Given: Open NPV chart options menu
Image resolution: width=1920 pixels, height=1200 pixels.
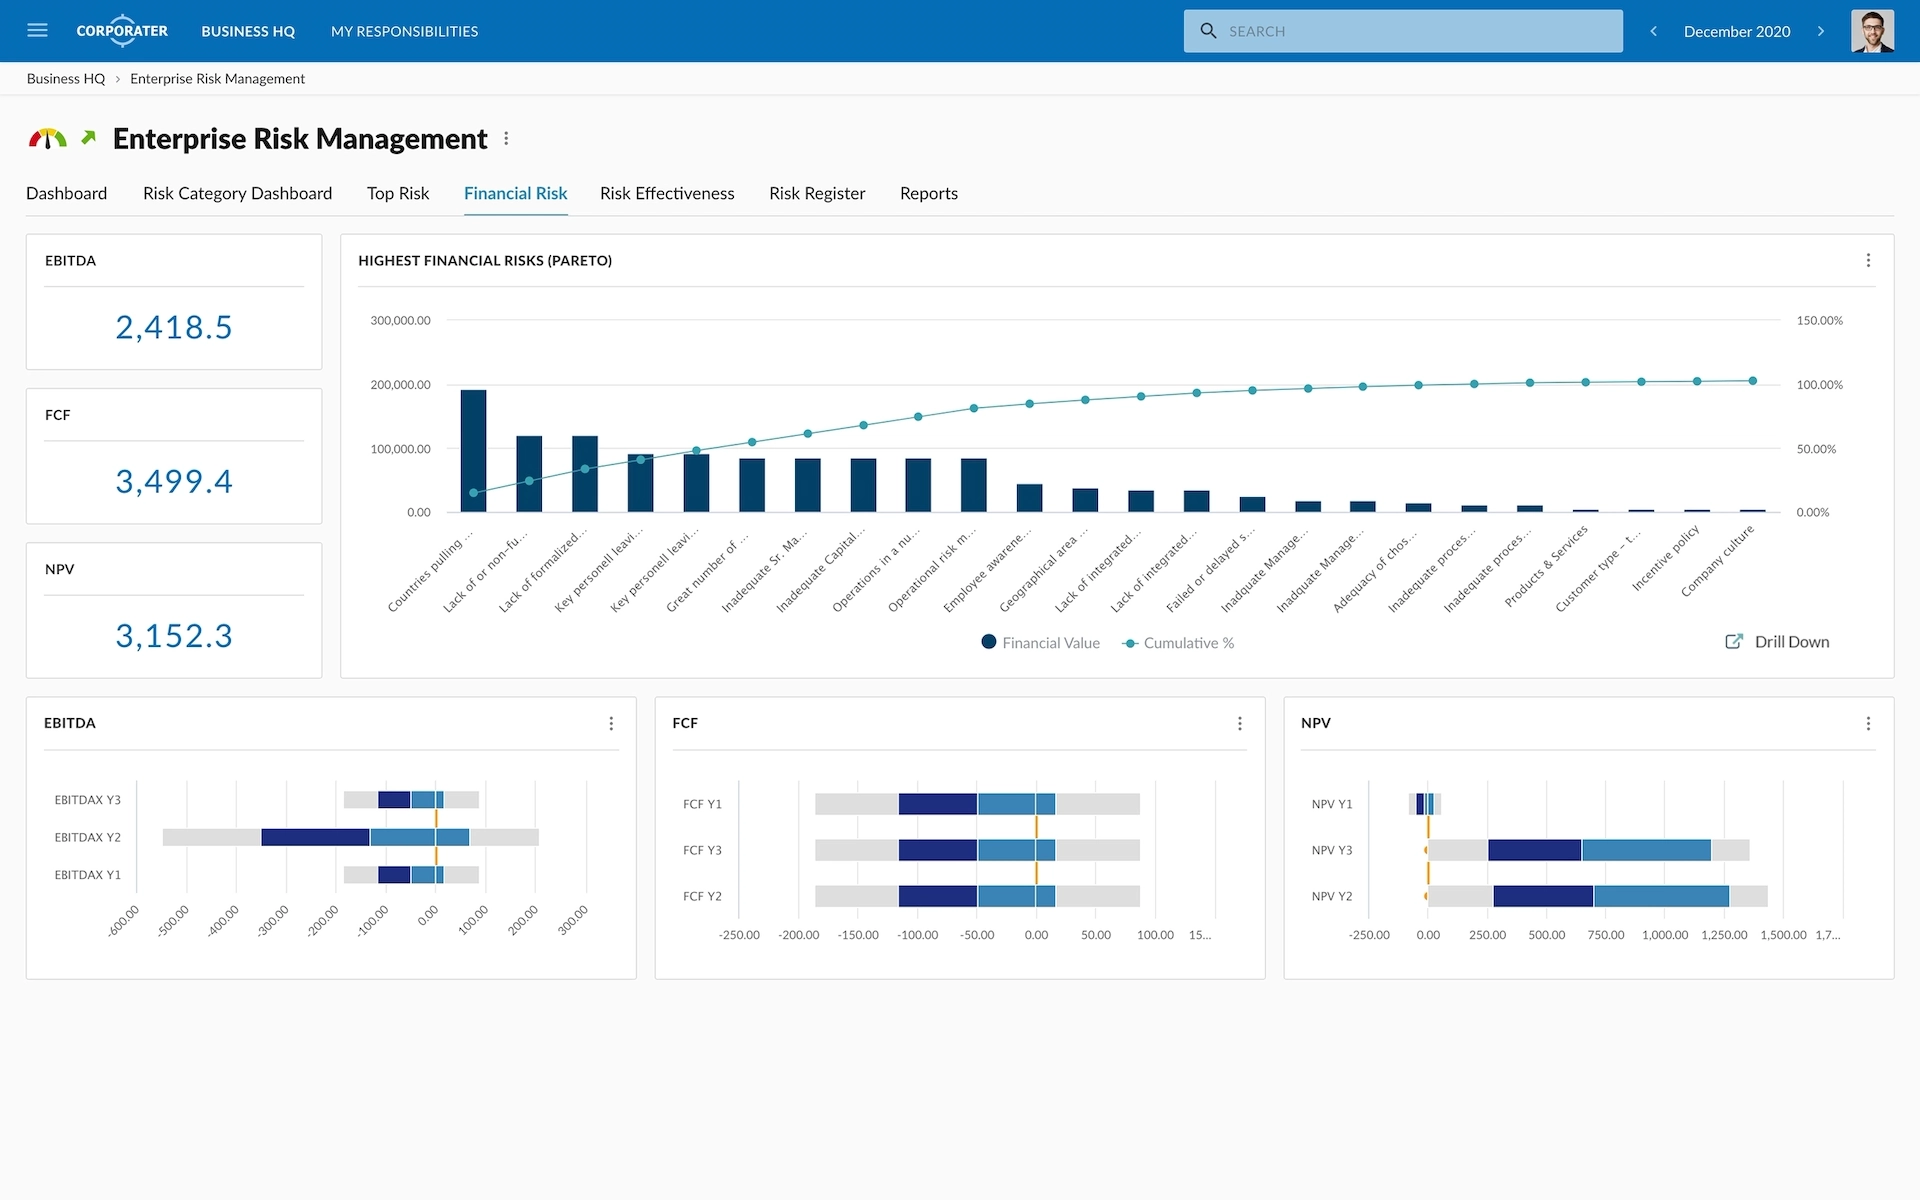Looking at the screenshot, I should (1867, 723).
